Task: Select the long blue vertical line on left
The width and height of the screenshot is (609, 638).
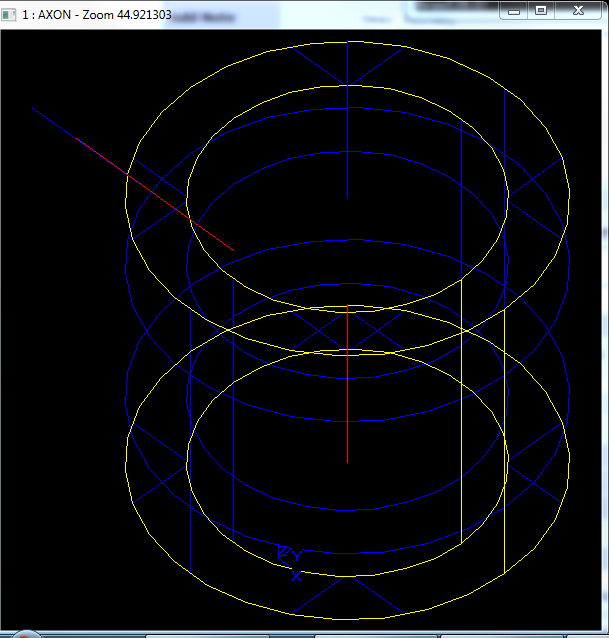Action: (190, 450)
